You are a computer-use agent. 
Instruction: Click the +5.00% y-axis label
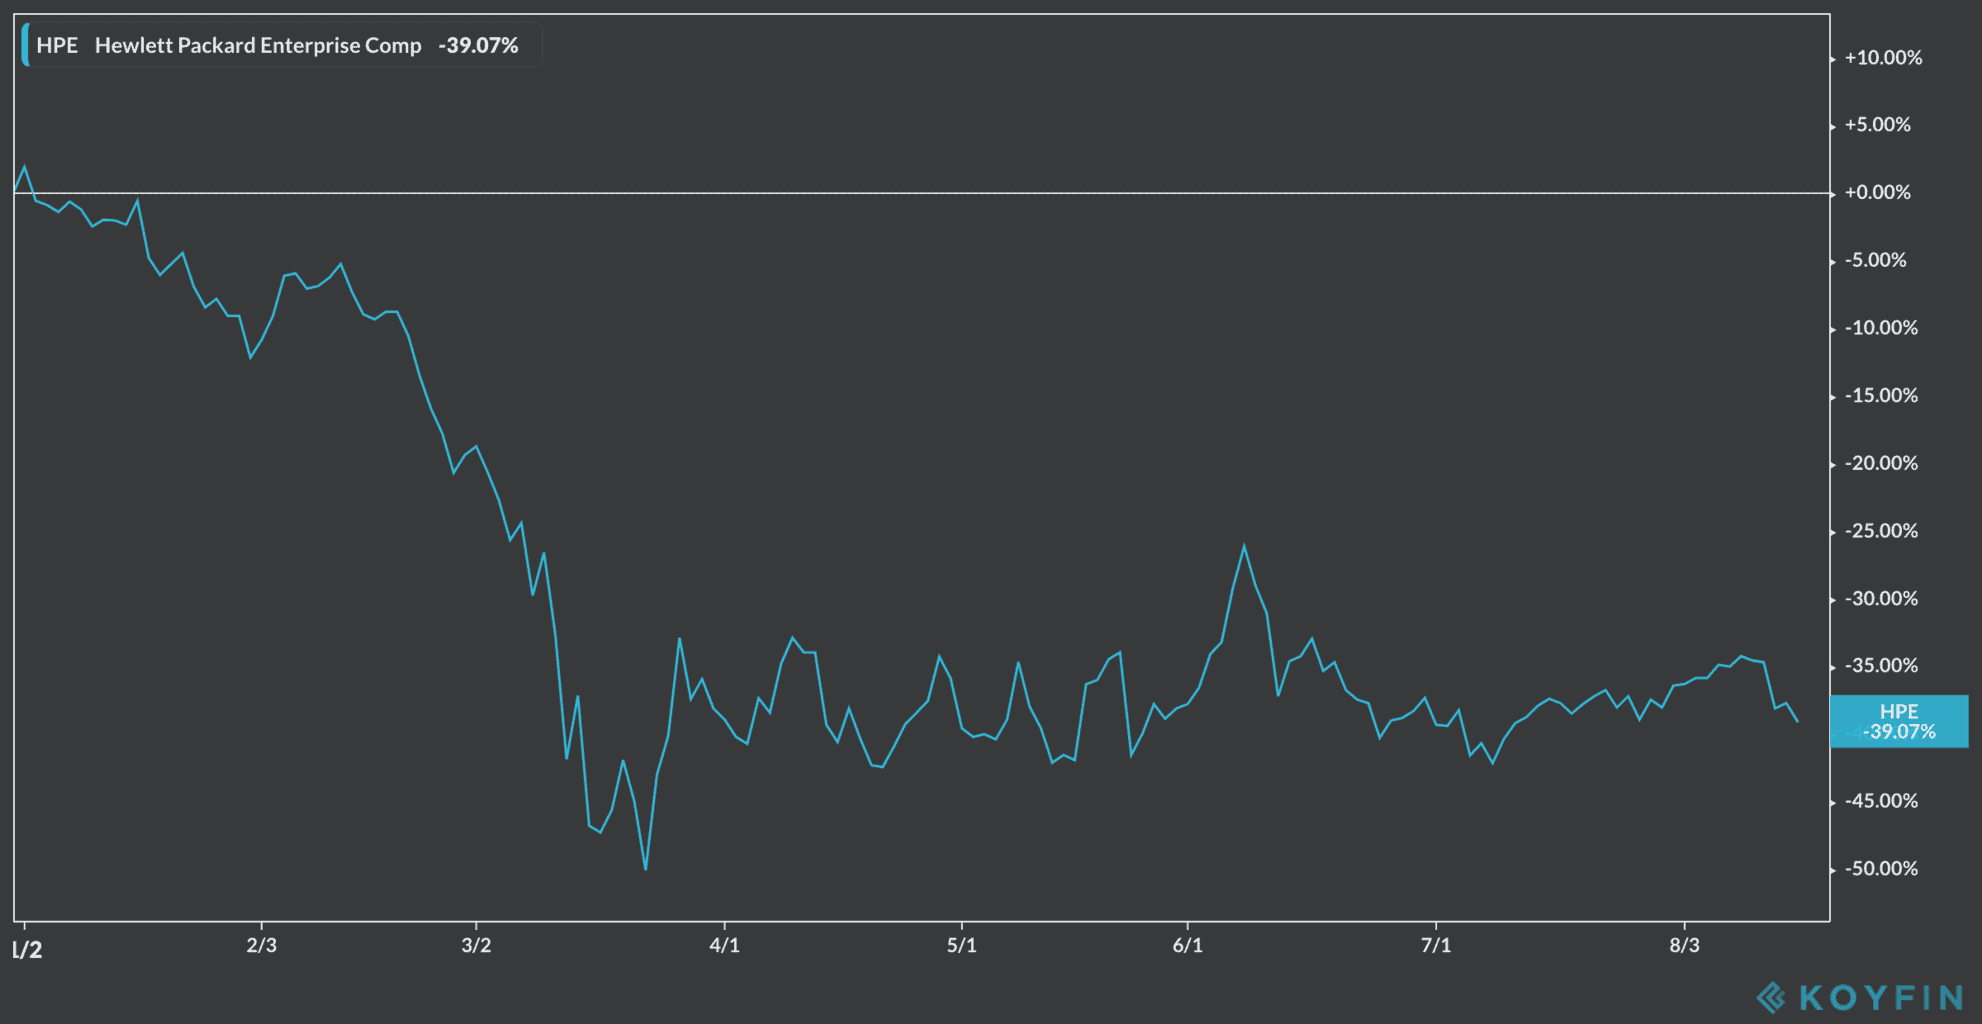1877,125
